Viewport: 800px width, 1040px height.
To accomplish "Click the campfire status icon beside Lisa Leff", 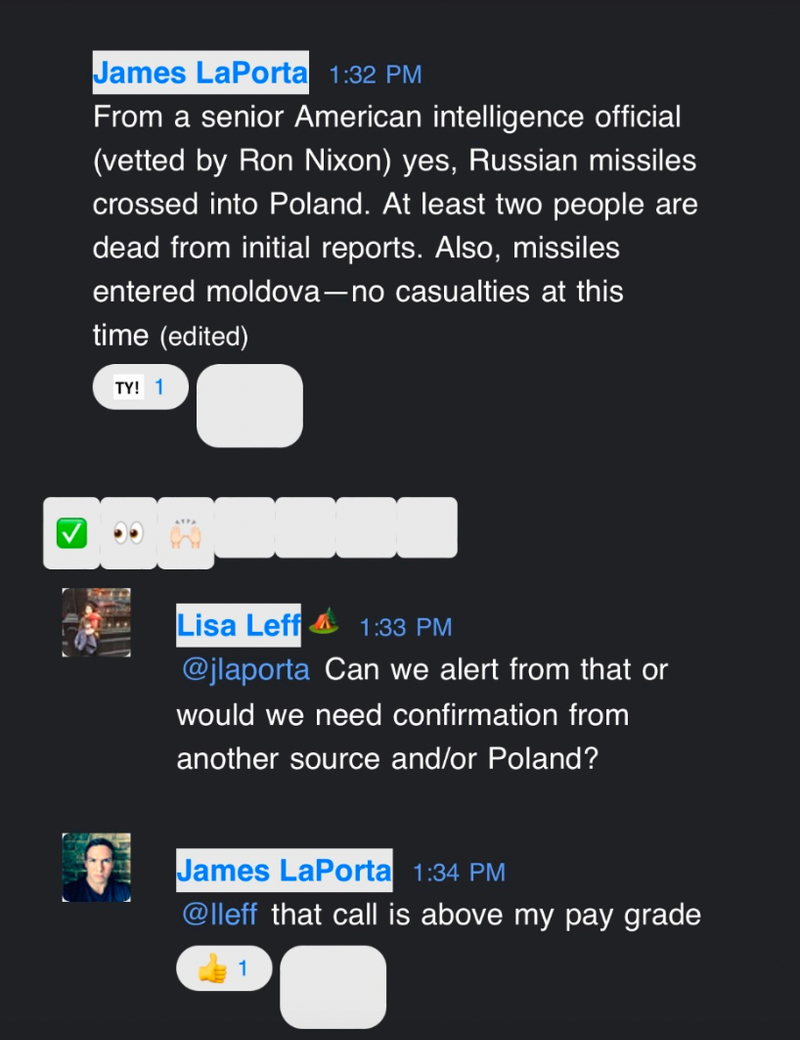I will click(322, 623).
